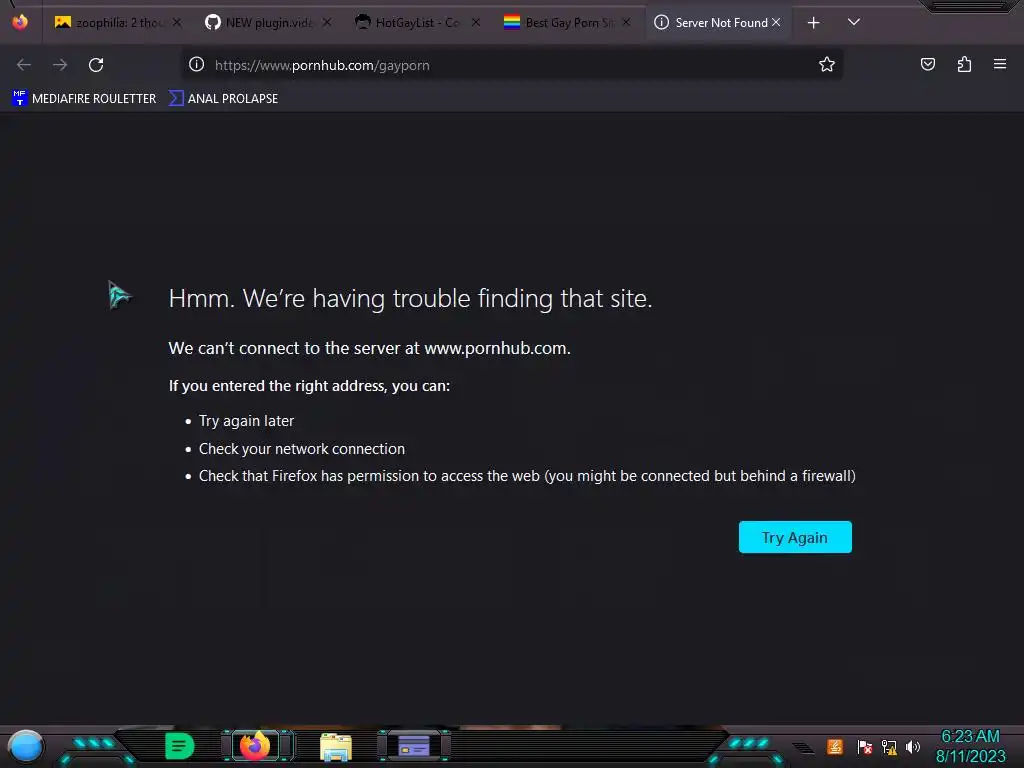Open the MEDIAFIRE ROULETTER bookmark

click(x=84, y=99)
